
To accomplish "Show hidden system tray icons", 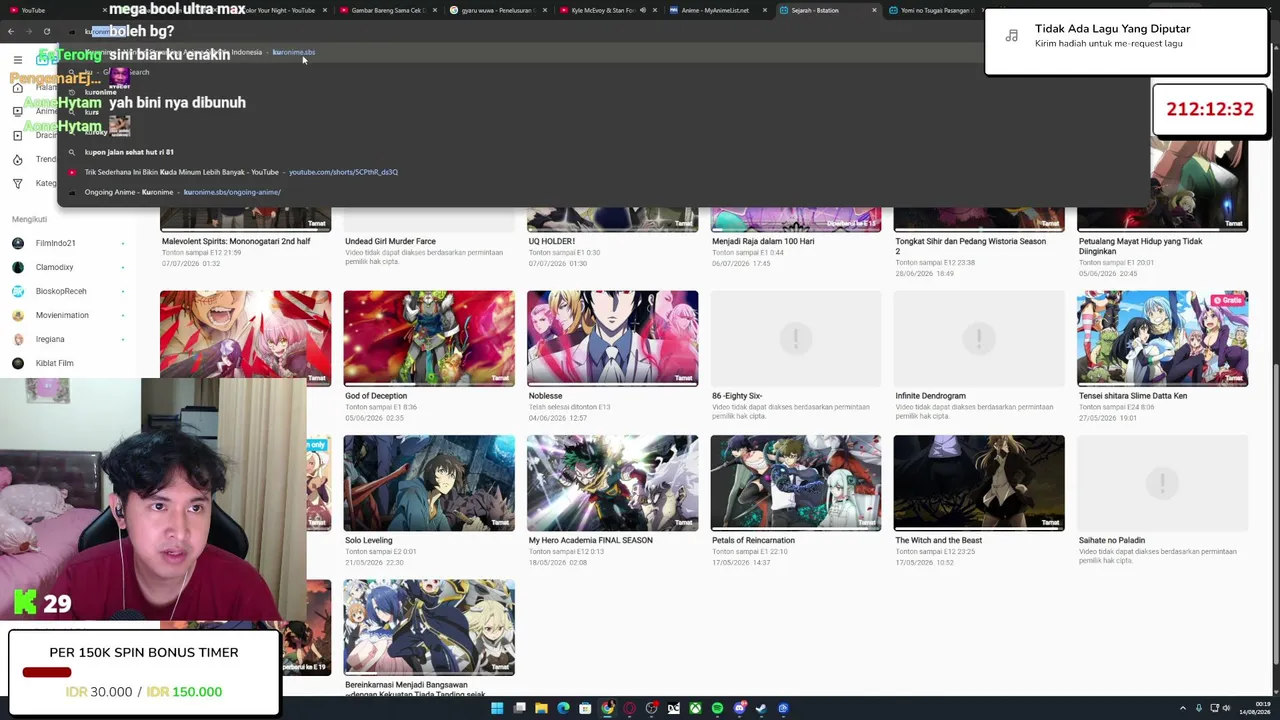I will pyautogui.click(x=1183, y=708).
